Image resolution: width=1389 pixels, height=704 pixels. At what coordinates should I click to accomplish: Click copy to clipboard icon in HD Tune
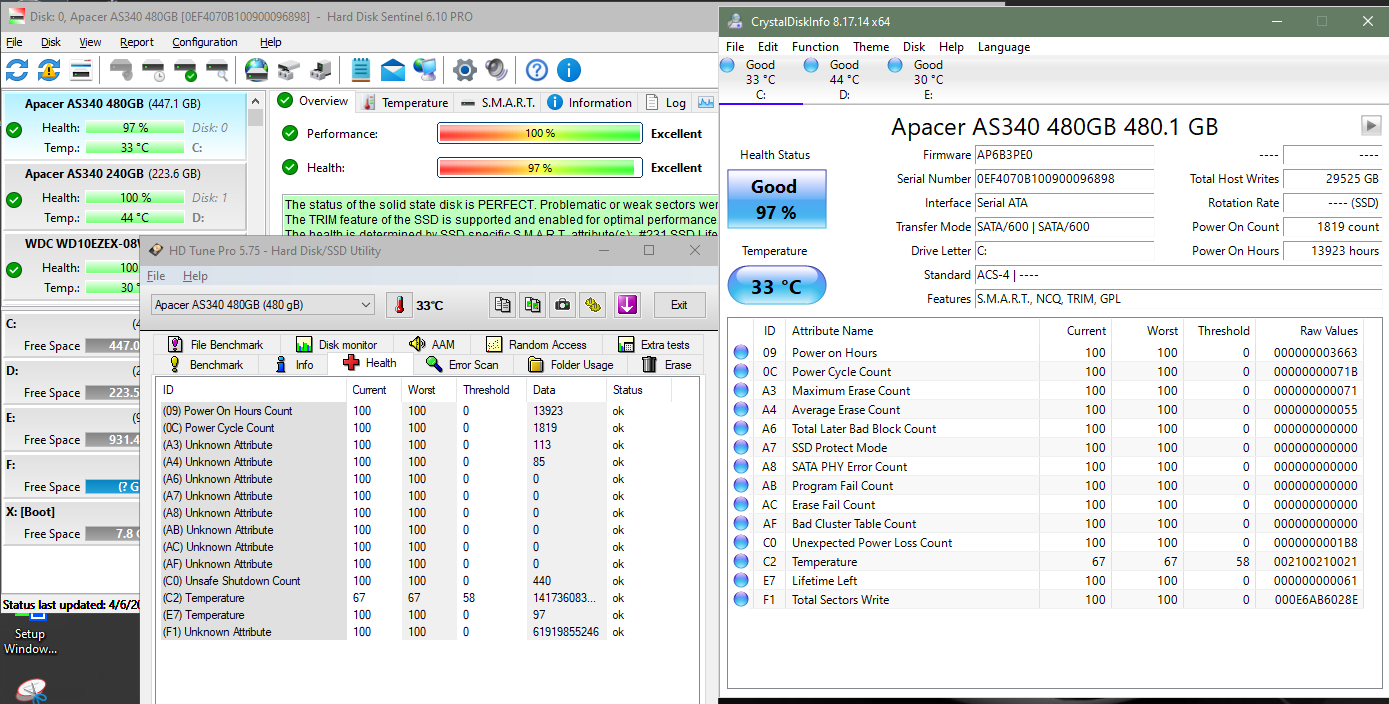point(503,305)
